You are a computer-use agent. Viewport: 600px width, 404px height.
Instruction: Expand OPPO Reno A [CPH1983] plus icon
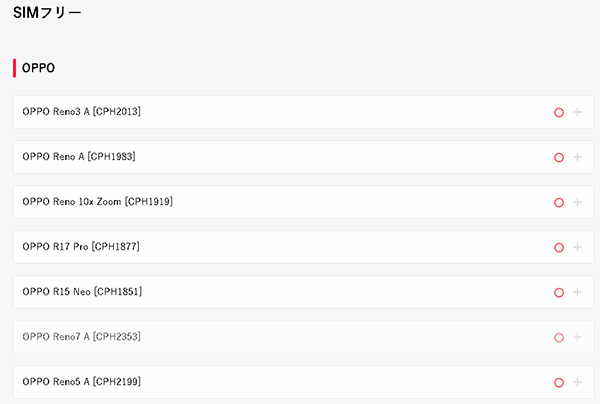pos(577,157)
